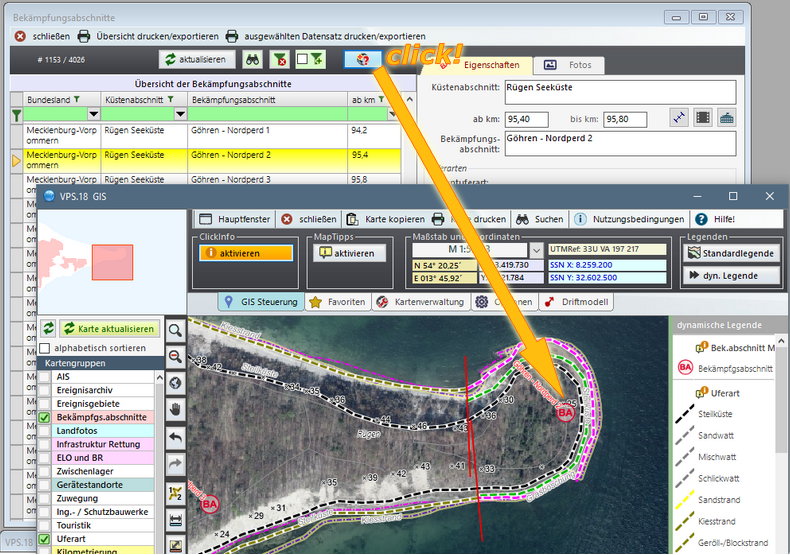Click the dyn. Legende button
Screen dimensions: 790x555
[x=731, y=275]
